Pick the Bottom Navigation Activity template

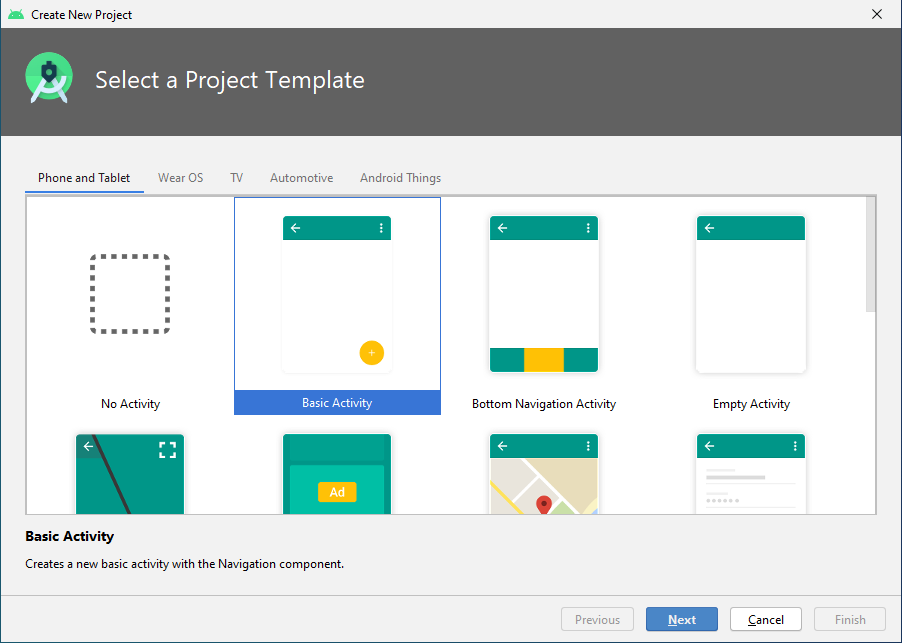point(544,294)
